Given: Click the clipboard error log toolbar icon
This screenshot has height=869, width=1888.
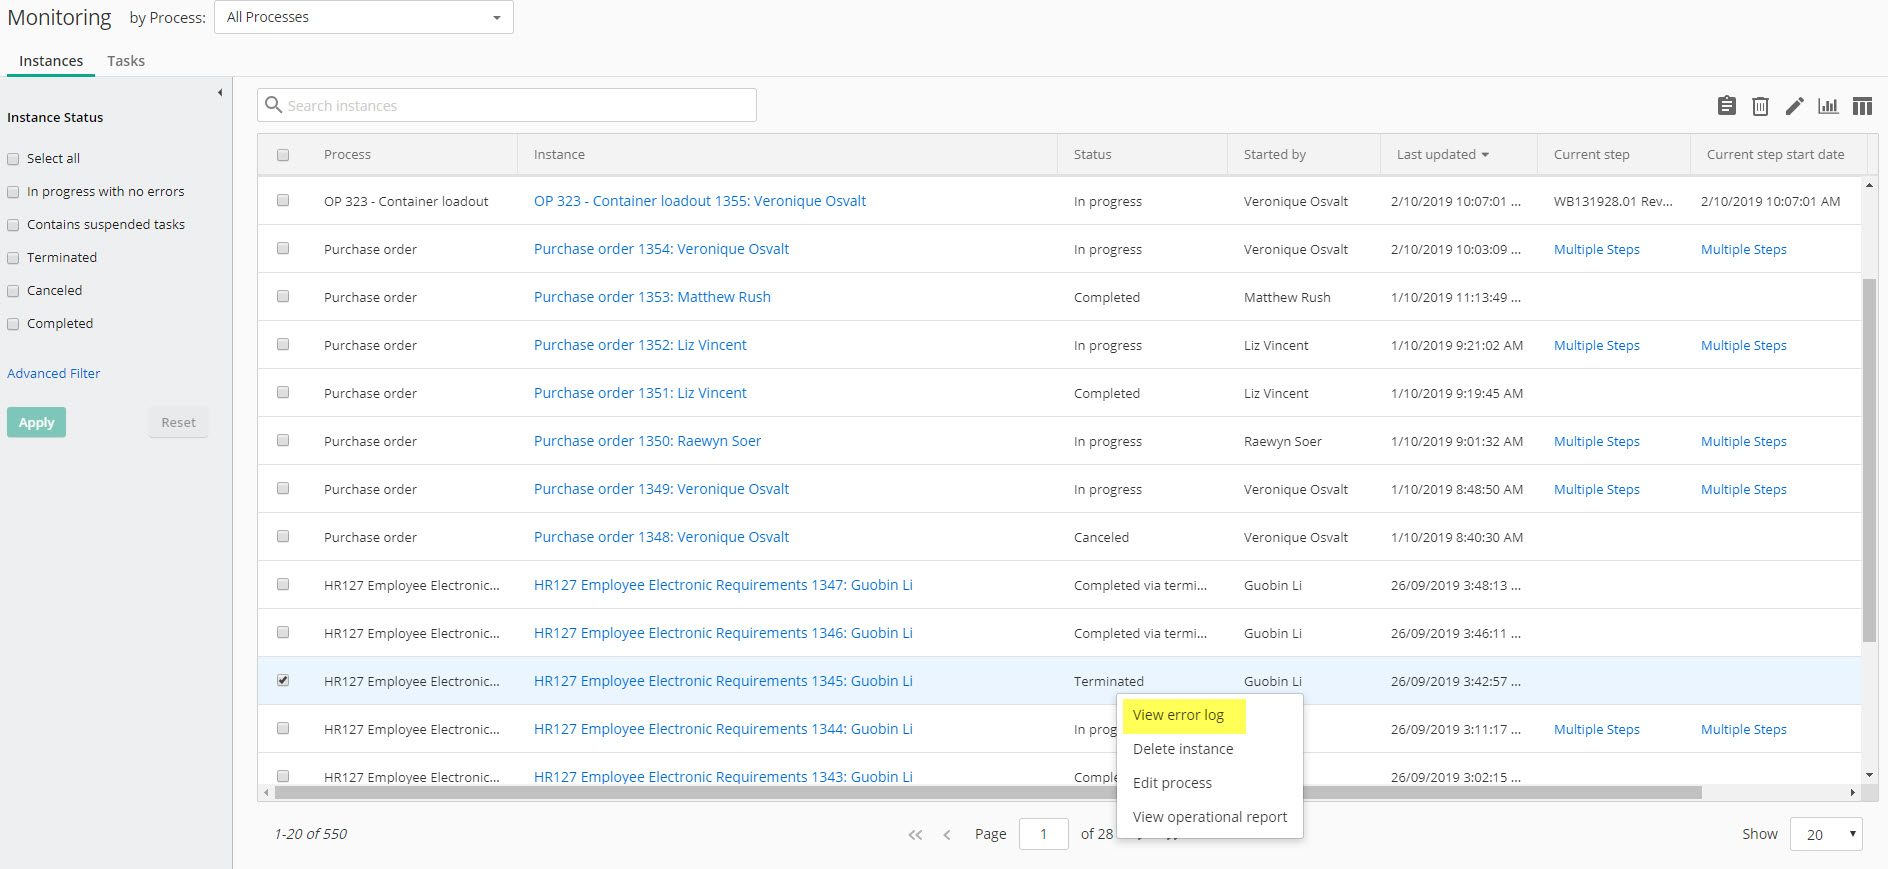Looking at the screenshot, I should coord(1726,106).
